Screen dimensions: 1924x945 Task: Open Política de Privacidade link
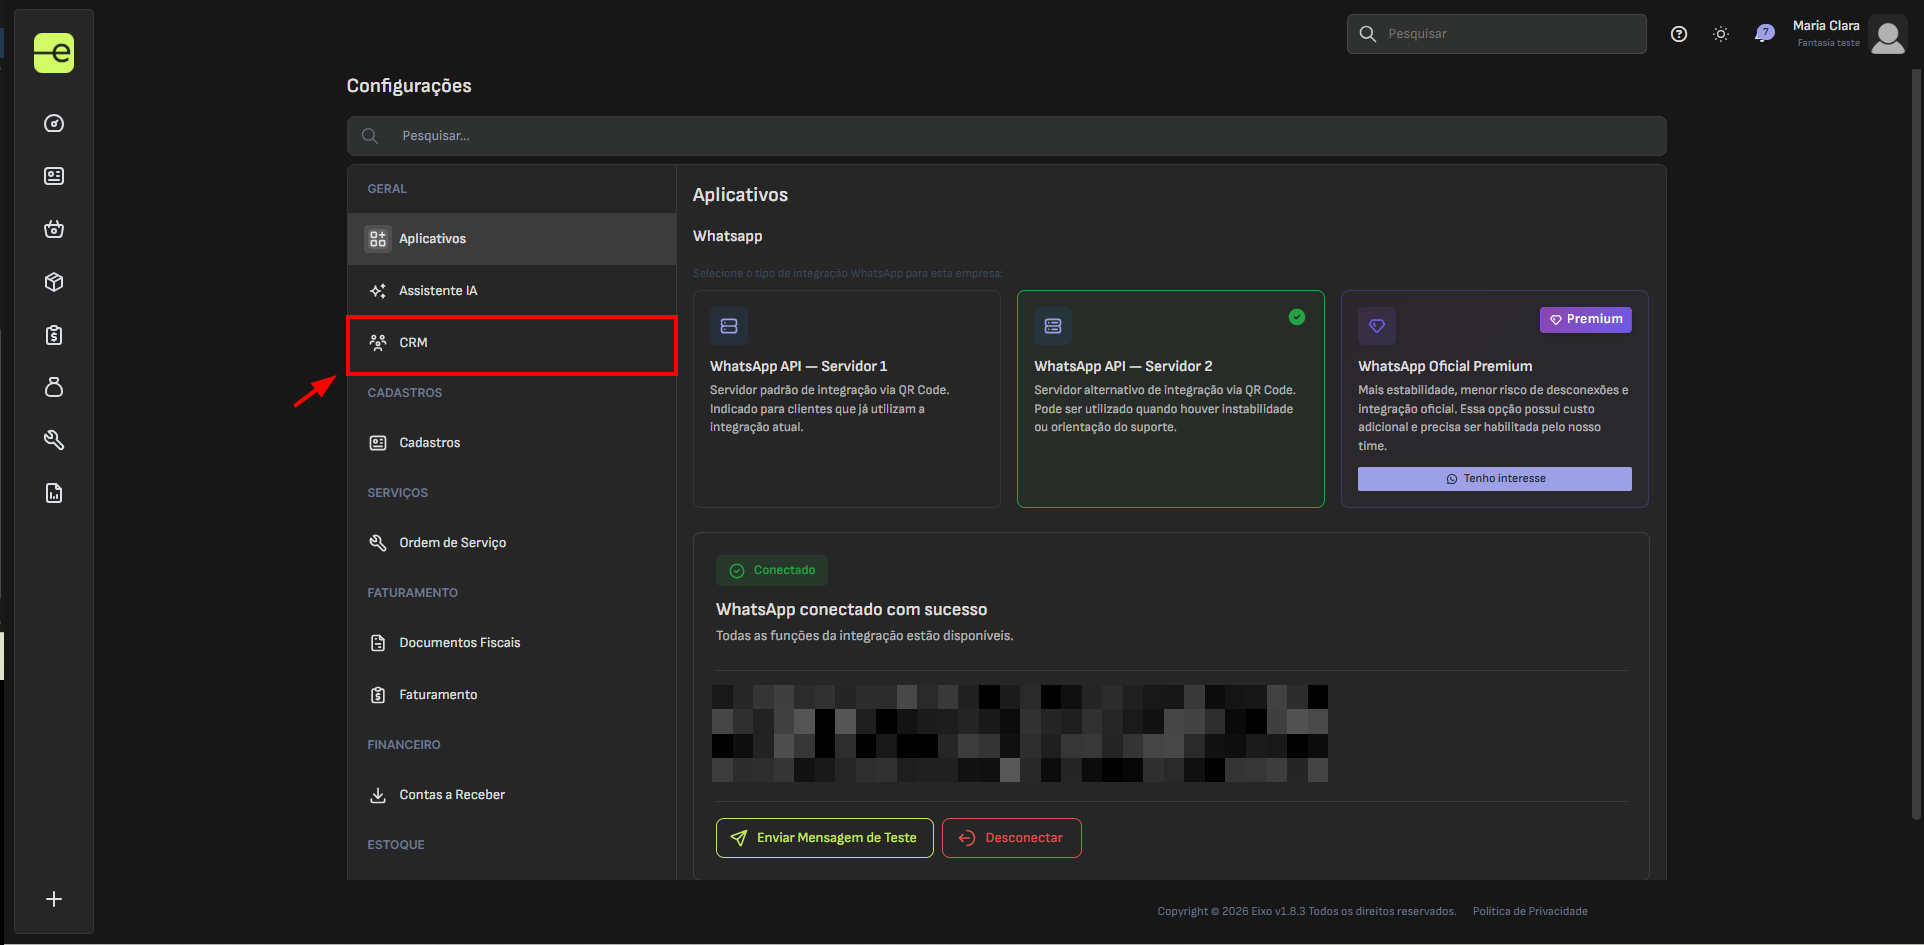pyautogui.click(x=1530, y=911)
